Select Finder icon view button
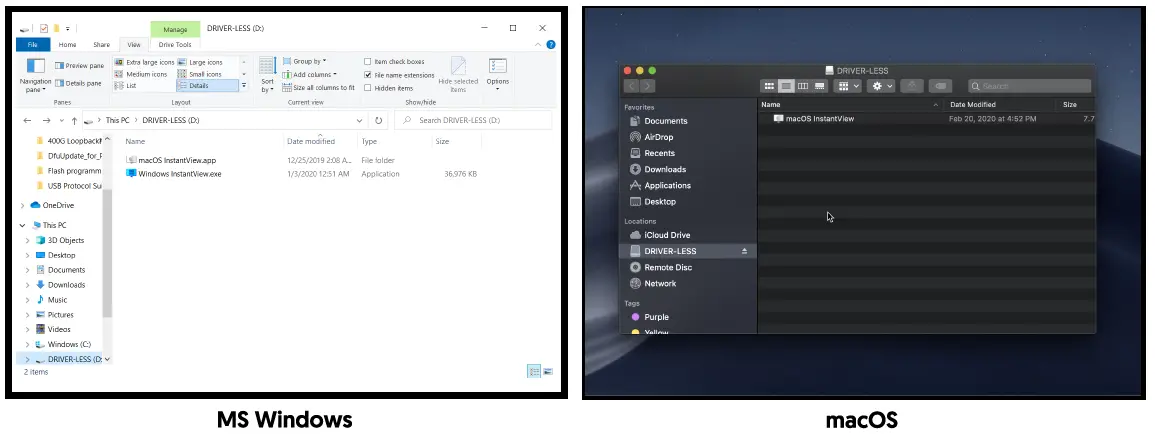The width and height of the screenshot is (1155, 439). coord(769,86)
